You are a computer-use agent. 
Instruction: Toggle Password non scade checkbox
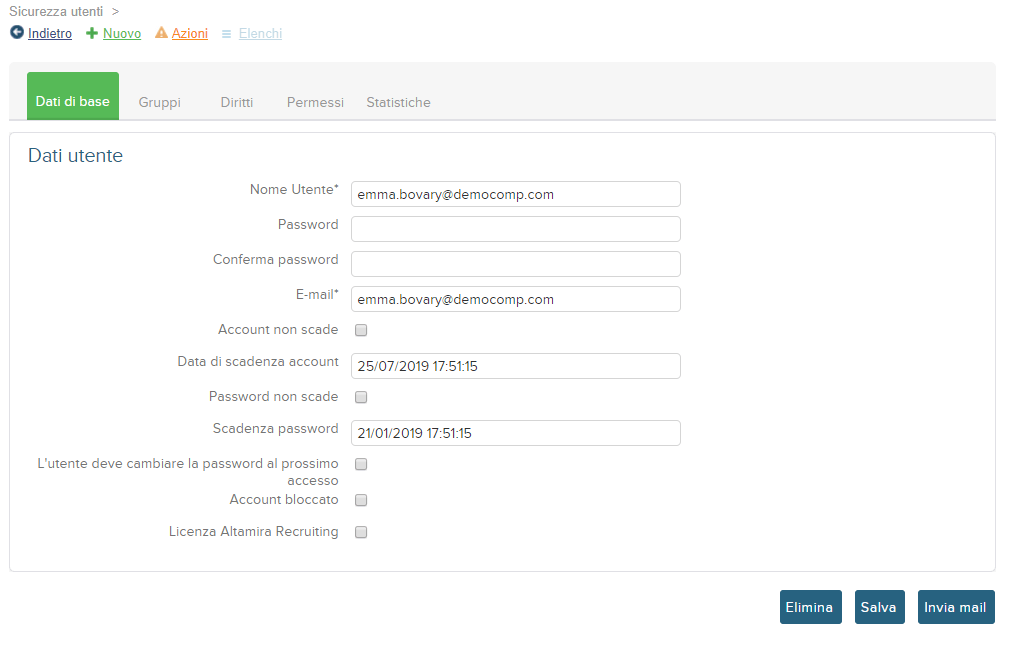click(361, 397)
